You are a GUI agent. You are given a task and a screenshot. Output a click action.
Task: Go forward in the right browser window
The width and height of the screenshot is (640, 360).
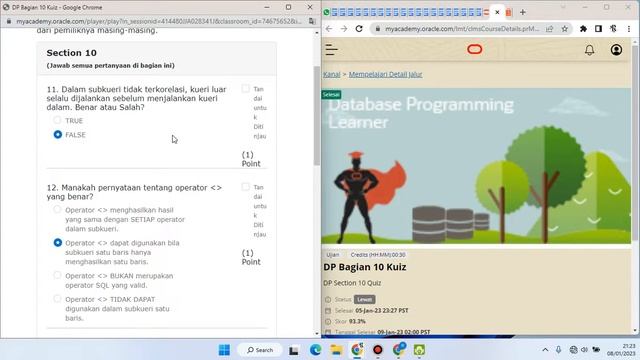tap(344, 29)
